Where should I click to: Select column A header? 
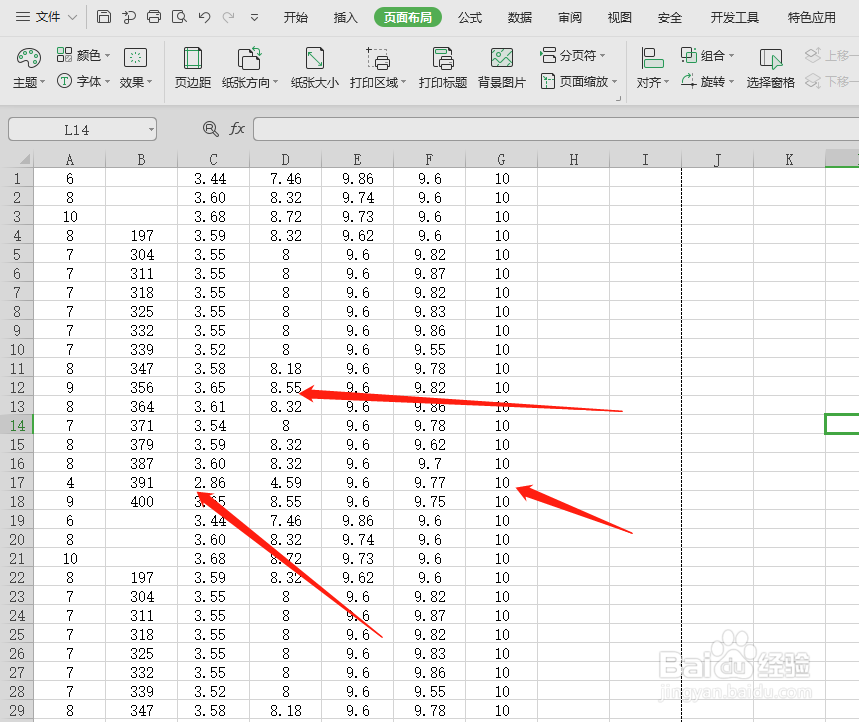coord(70,159)
